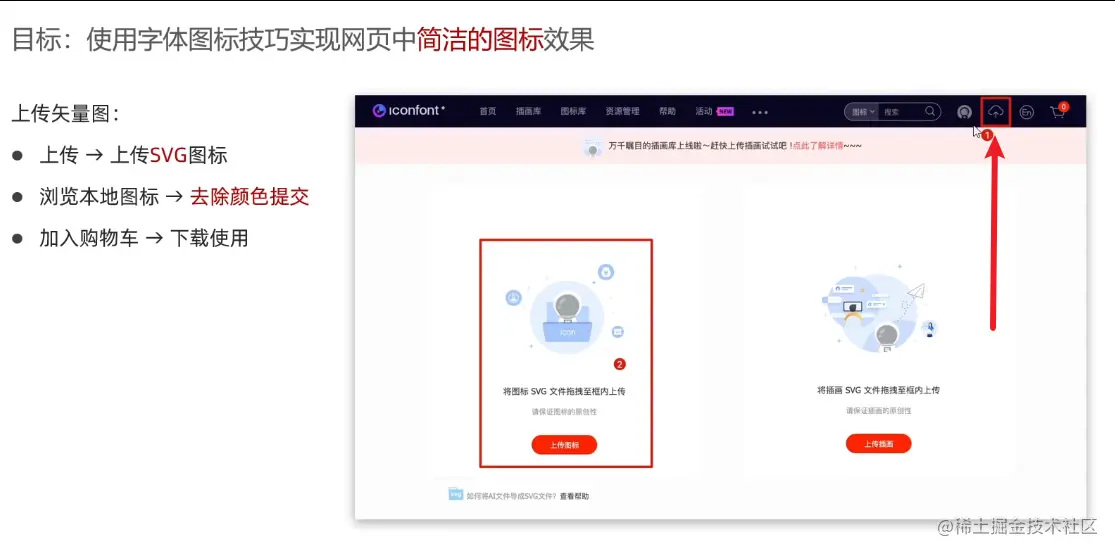Viewport: 1115px width, 554px height.
Task: Click the three-dots more menu
Action: 760,112
